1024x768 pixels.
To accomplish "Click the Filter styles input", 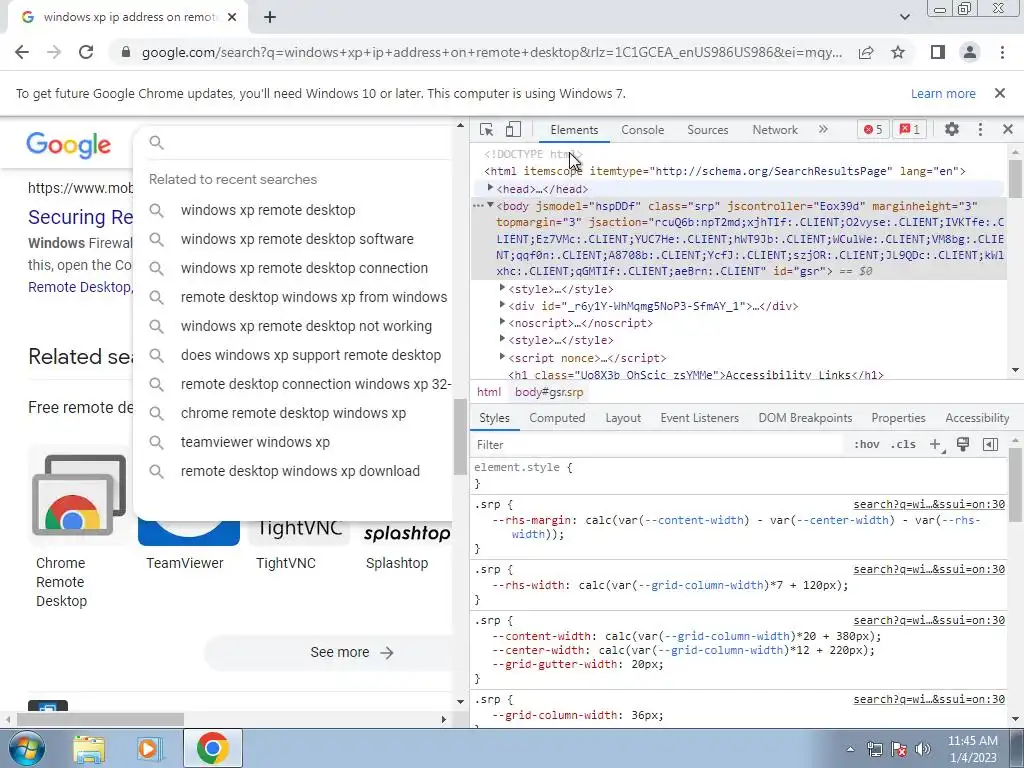I will (x=660, y=444).
